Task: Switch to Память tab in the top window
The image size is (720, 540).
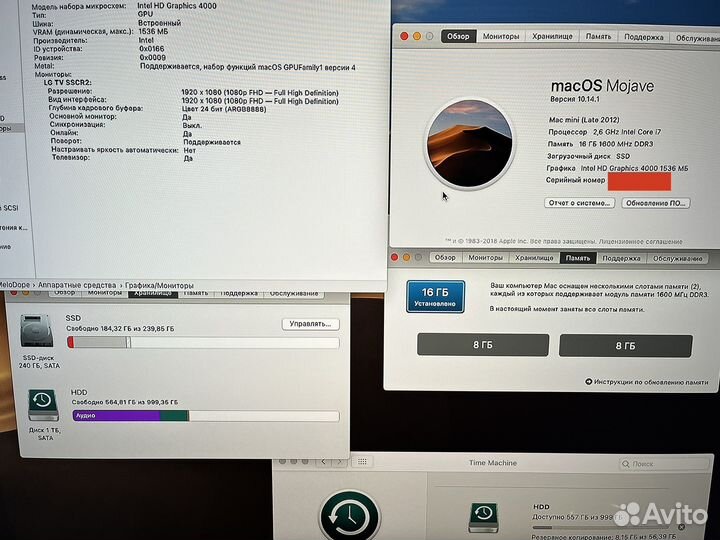Action: [598, 37]
